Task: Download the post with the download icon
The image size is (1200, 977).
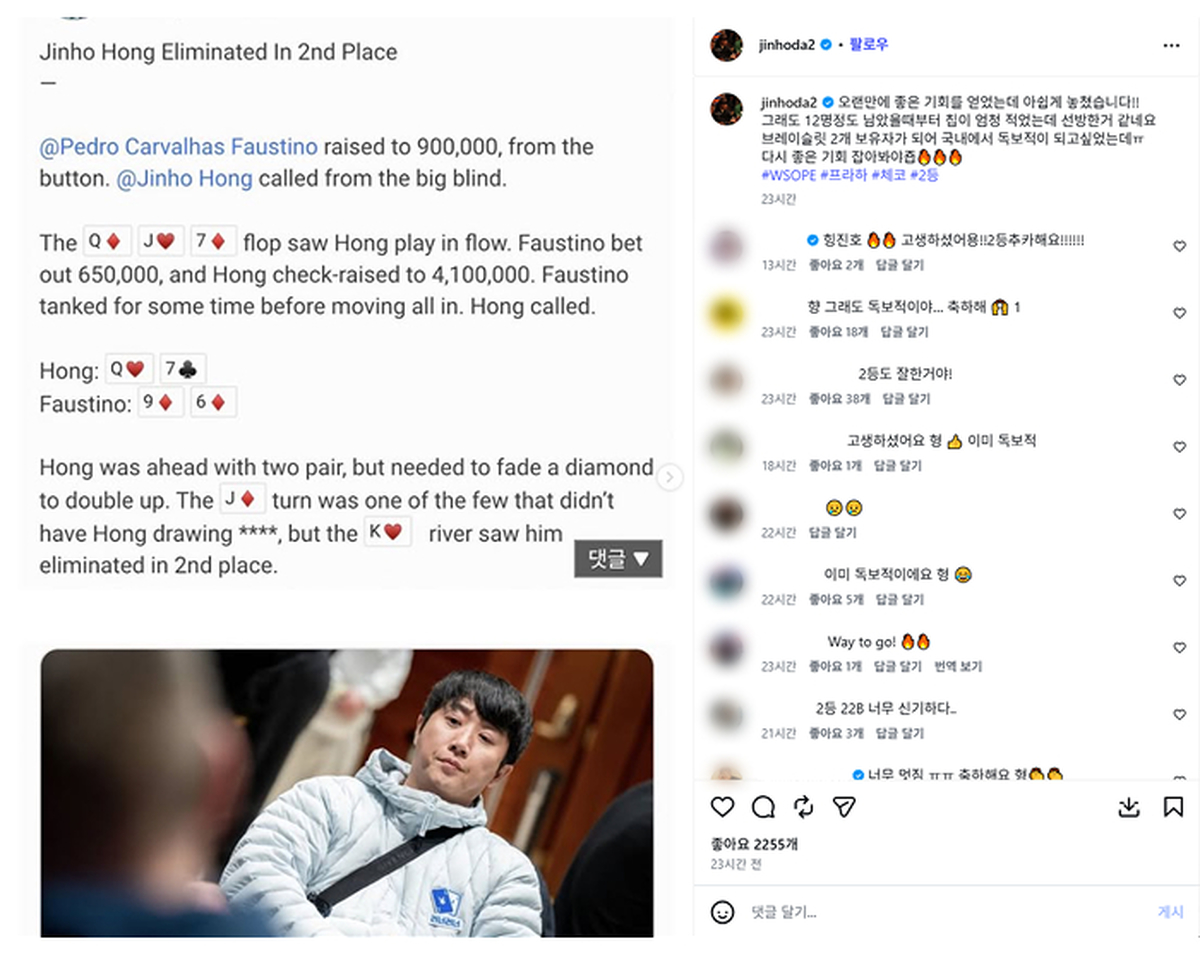Action: (x=1129, y=807)
